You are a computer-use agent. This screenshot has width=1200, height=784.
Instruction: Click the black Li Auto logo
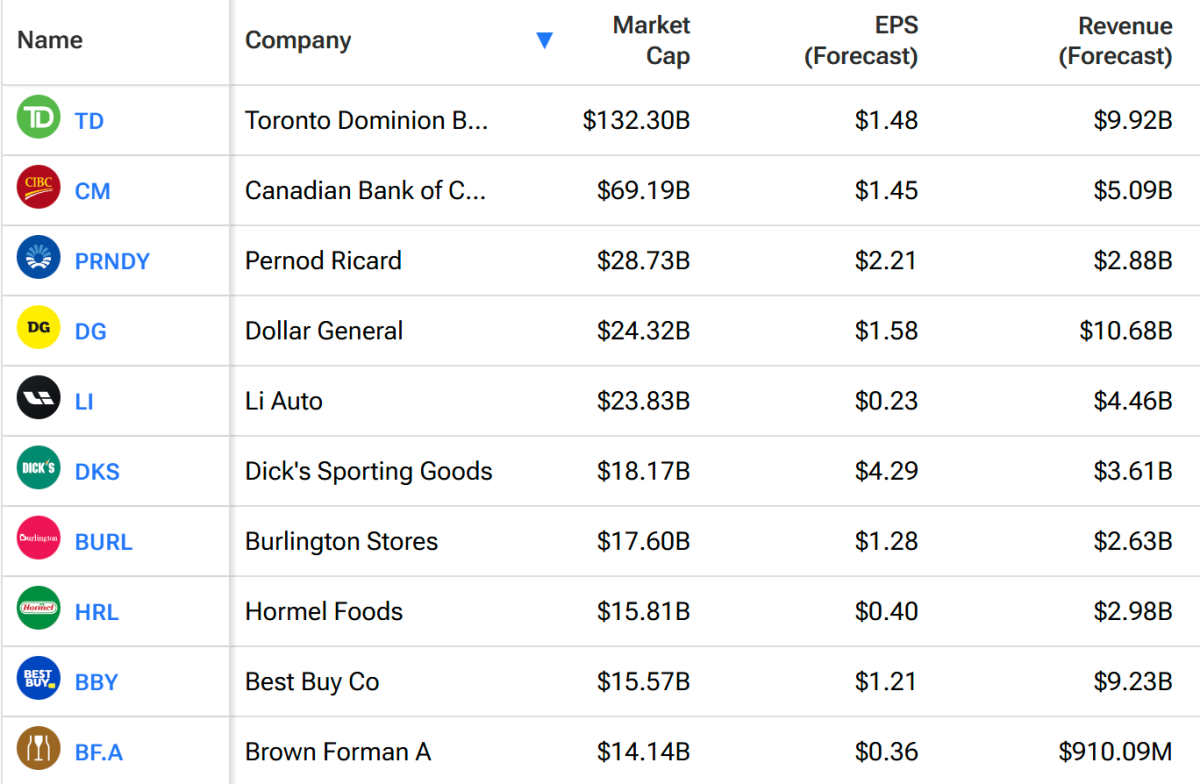[39, 400]
